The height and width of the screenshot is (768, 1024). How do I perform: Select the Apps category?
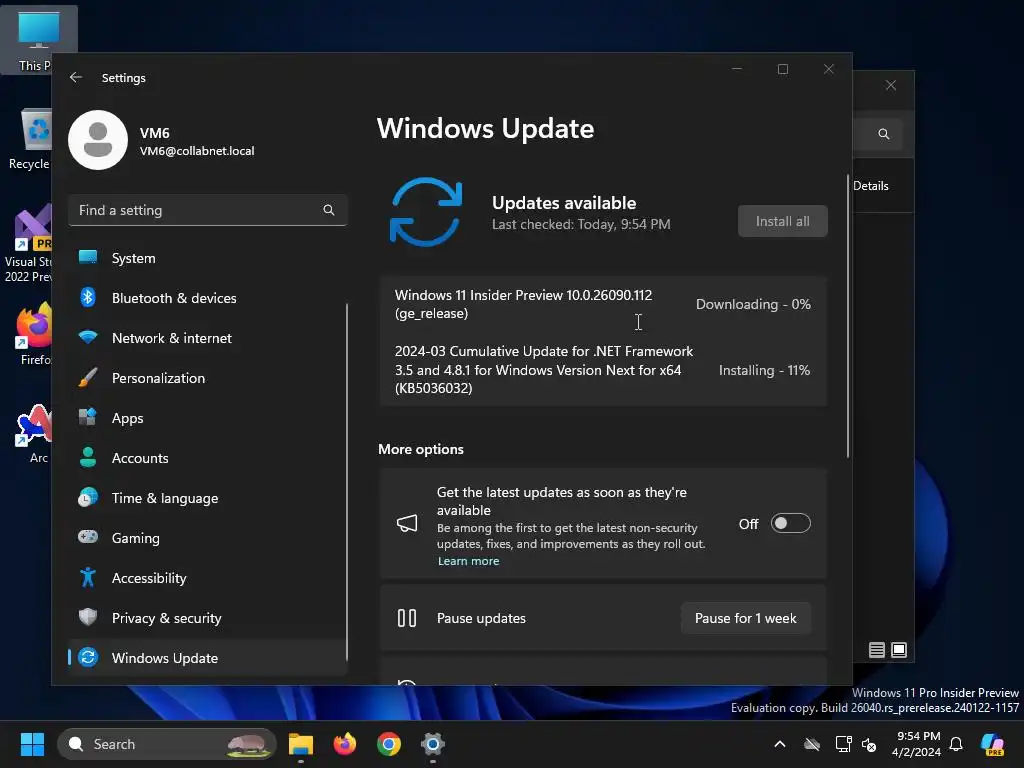pos(207,418)
